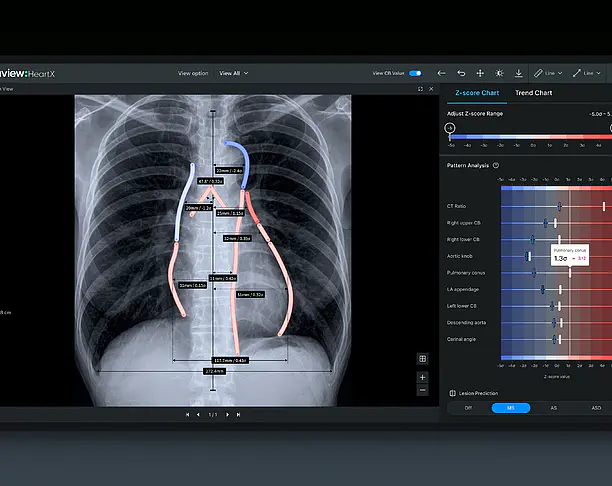612x486 pixels.
Task: Click the white marker on CT Ratio row
Action: 604,207
